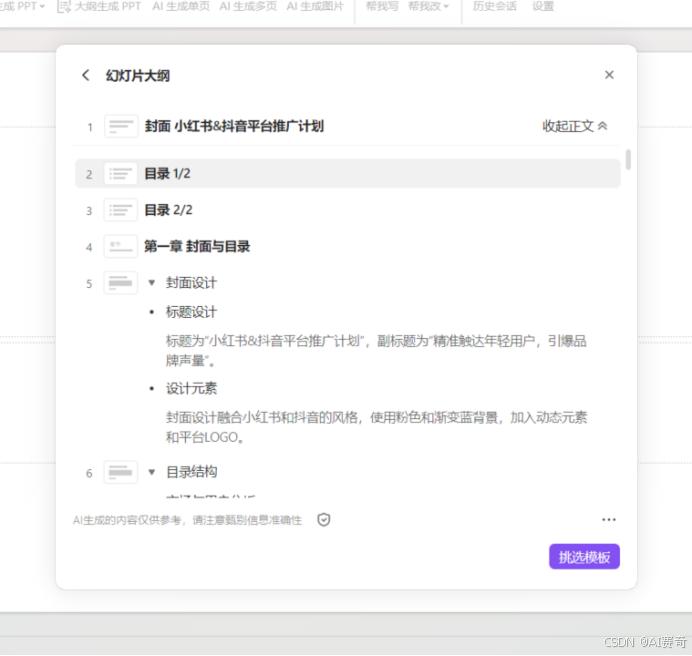Click the 封面设计 section title

pos(191,283)
